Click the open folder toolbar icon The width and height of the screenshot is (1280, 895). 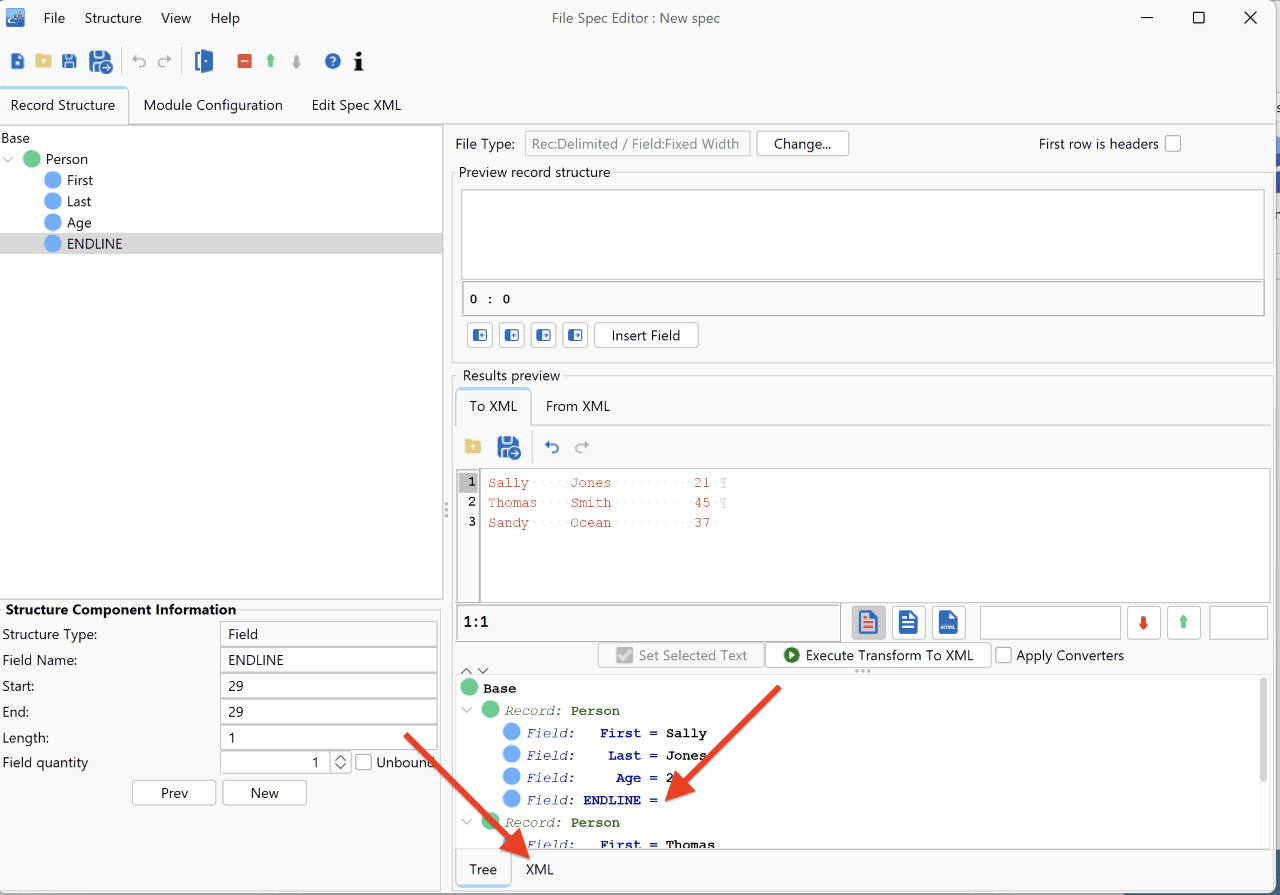point(43,62)
